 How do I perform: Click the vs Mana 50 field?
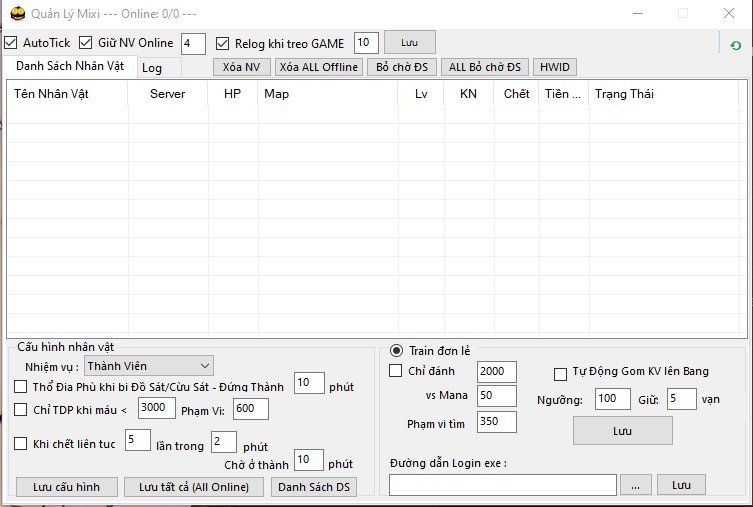tap(497, 396)
